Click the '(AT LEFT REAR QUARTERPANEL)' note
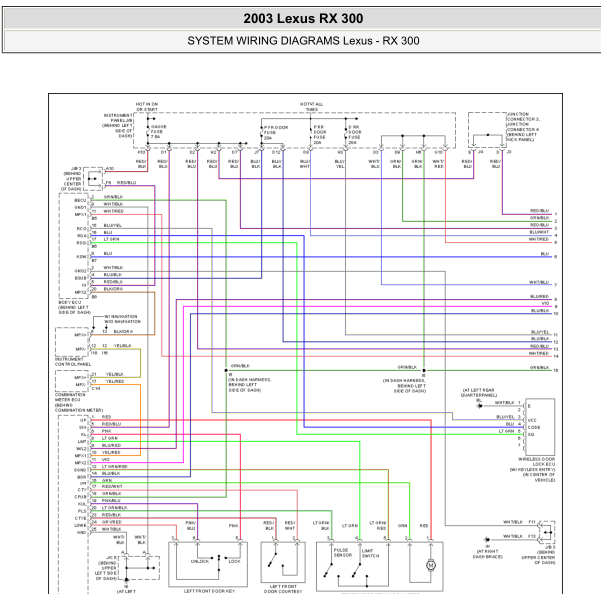The width and height of the screenshot is (601, 594). point(479,392)
